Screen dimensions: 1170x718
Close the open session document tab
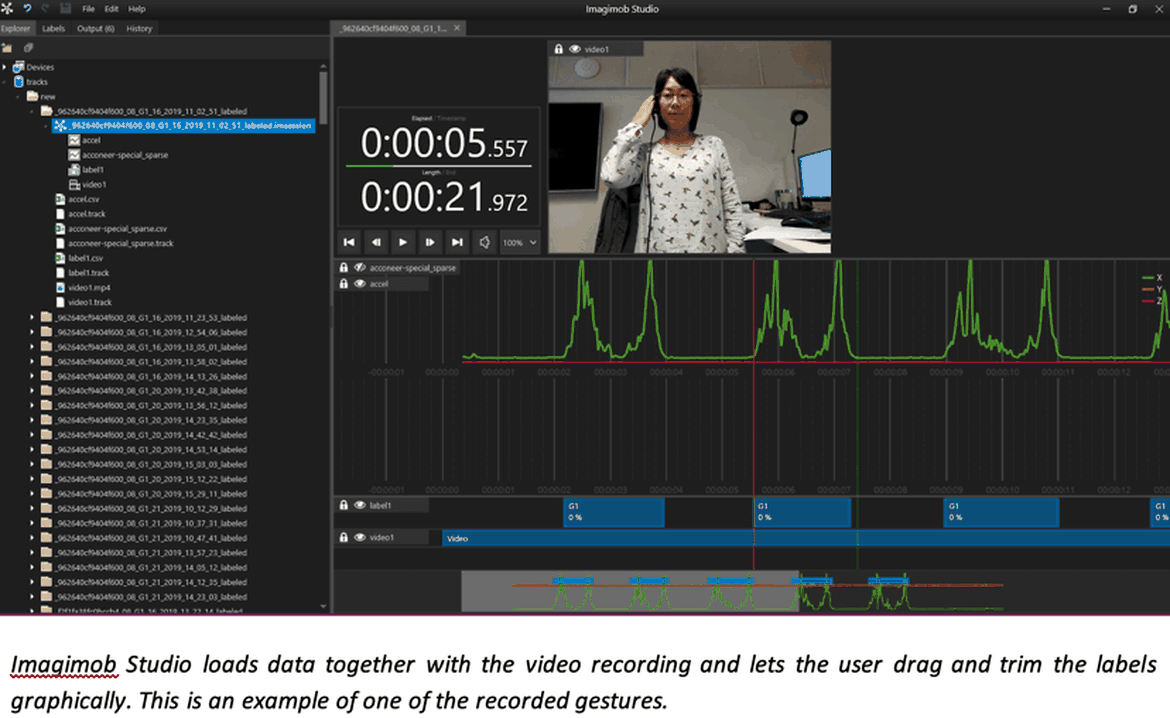point(457,28)
